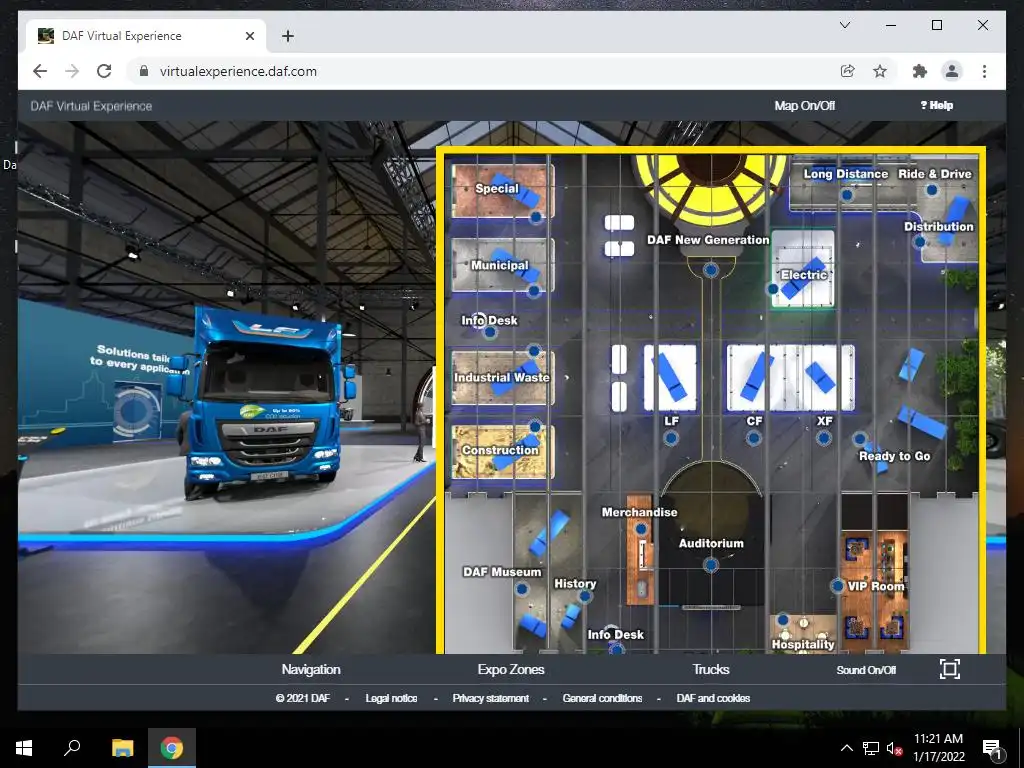
Task: Bookmark this page with the star icon
Action: pos(880,71)
